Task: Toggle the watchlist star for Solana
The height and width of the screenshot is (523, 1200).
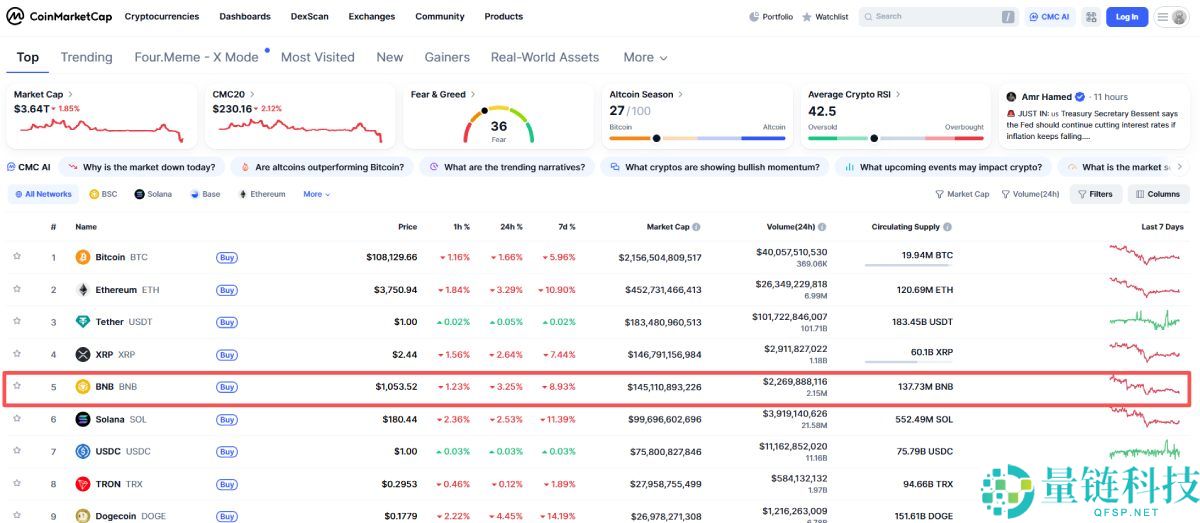Action: pos(17,419)
